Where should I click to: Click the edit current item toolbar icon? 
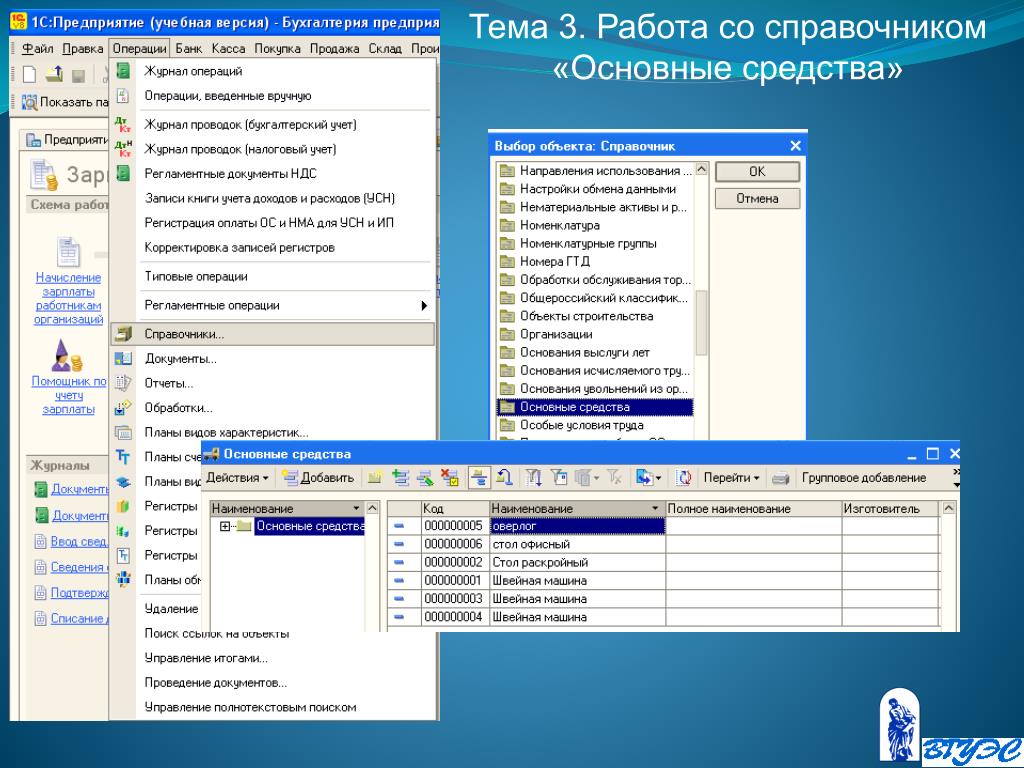(425, 478)
